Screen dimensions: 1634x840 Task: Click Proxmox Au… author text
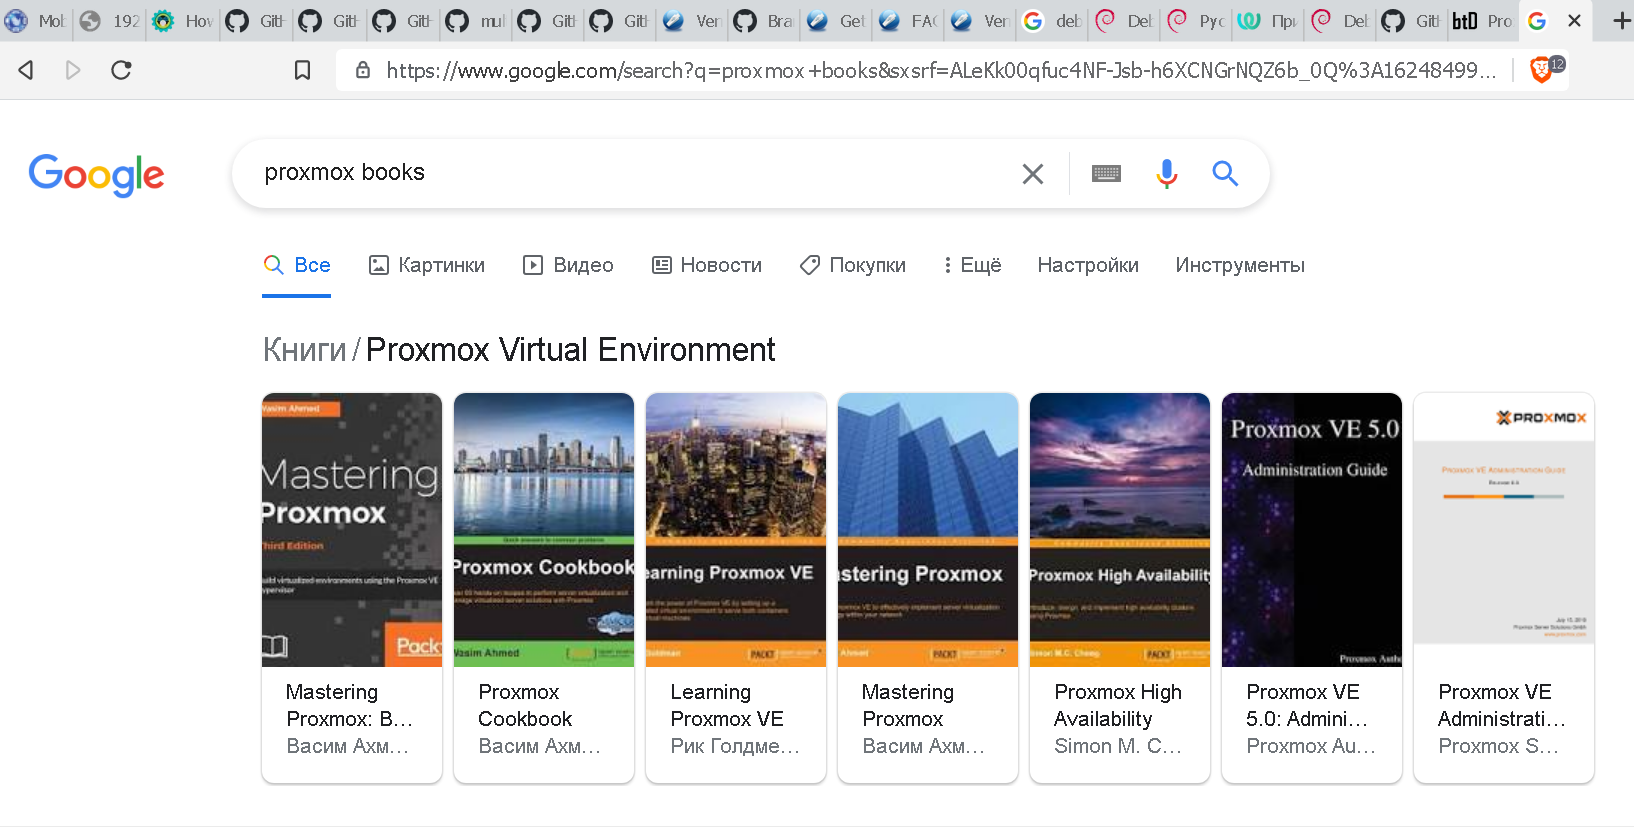point(1311,746)
